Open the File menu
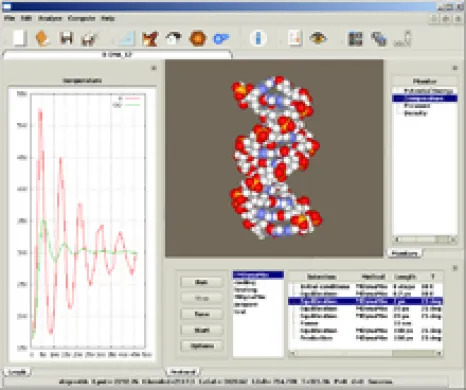 9,18
